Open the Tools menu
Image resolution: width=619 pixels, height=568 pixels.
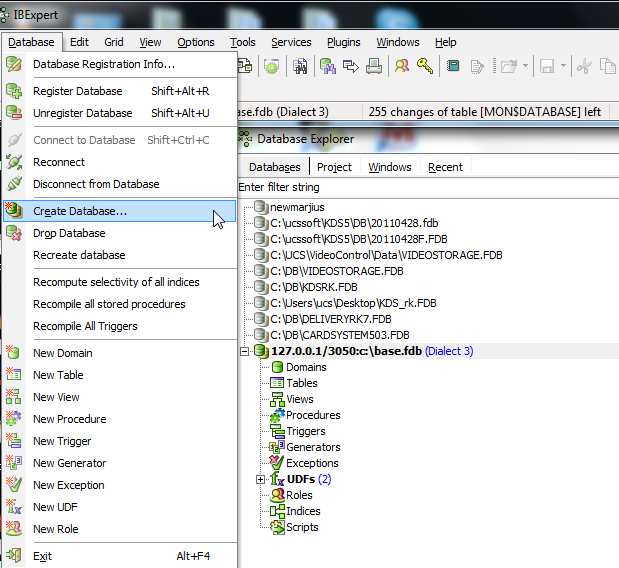pyautogui.click(x=243, y=42)
